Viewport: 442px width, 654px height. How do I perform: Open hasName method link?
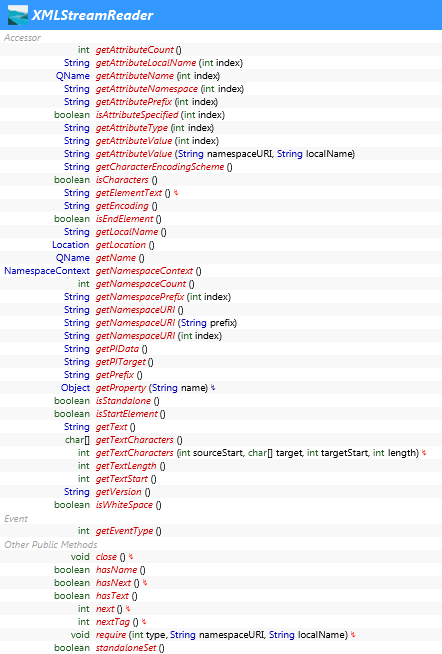tap(116, 569)
